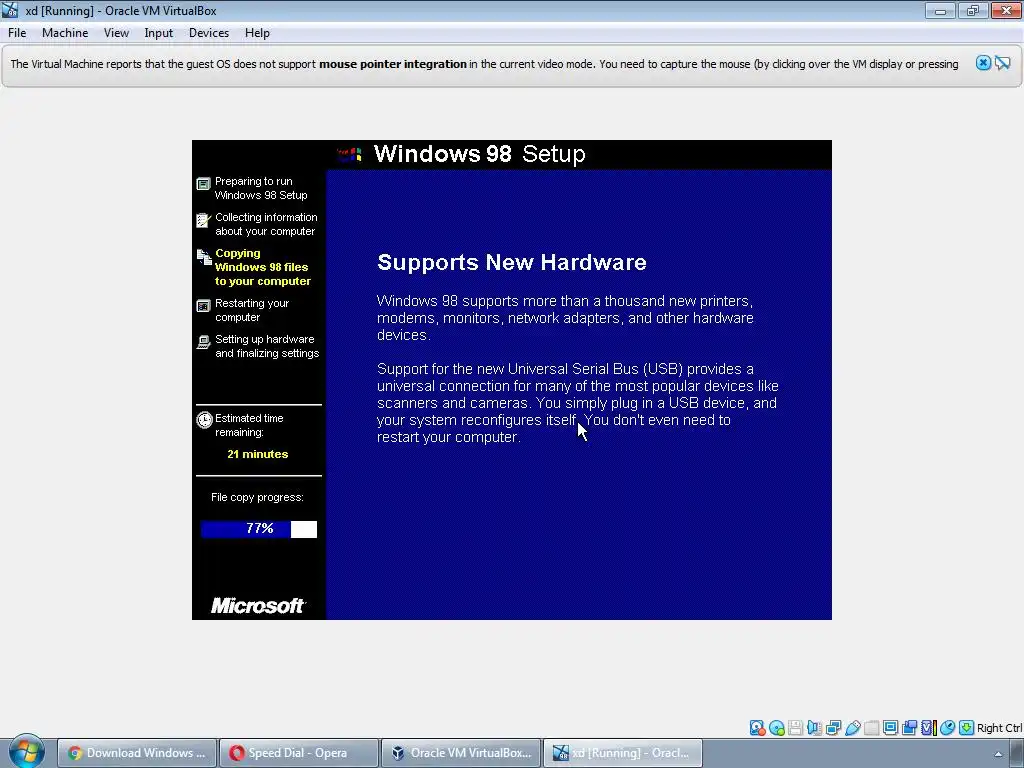Image resolution: width=1024 pixels, height=768 pixels.
Task: Click the audio status icon
Action: [814, 728]
